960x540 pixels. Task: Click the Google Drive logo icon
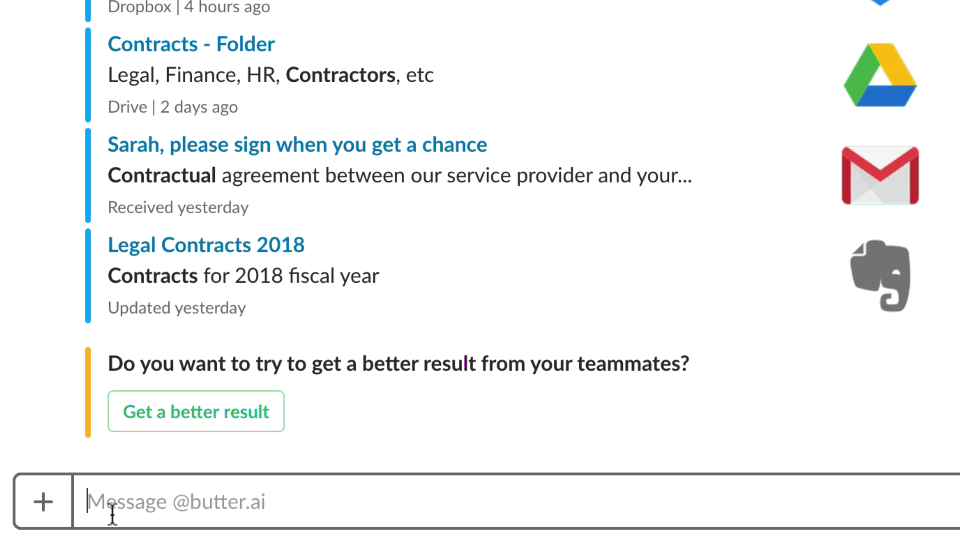point(880,75)
